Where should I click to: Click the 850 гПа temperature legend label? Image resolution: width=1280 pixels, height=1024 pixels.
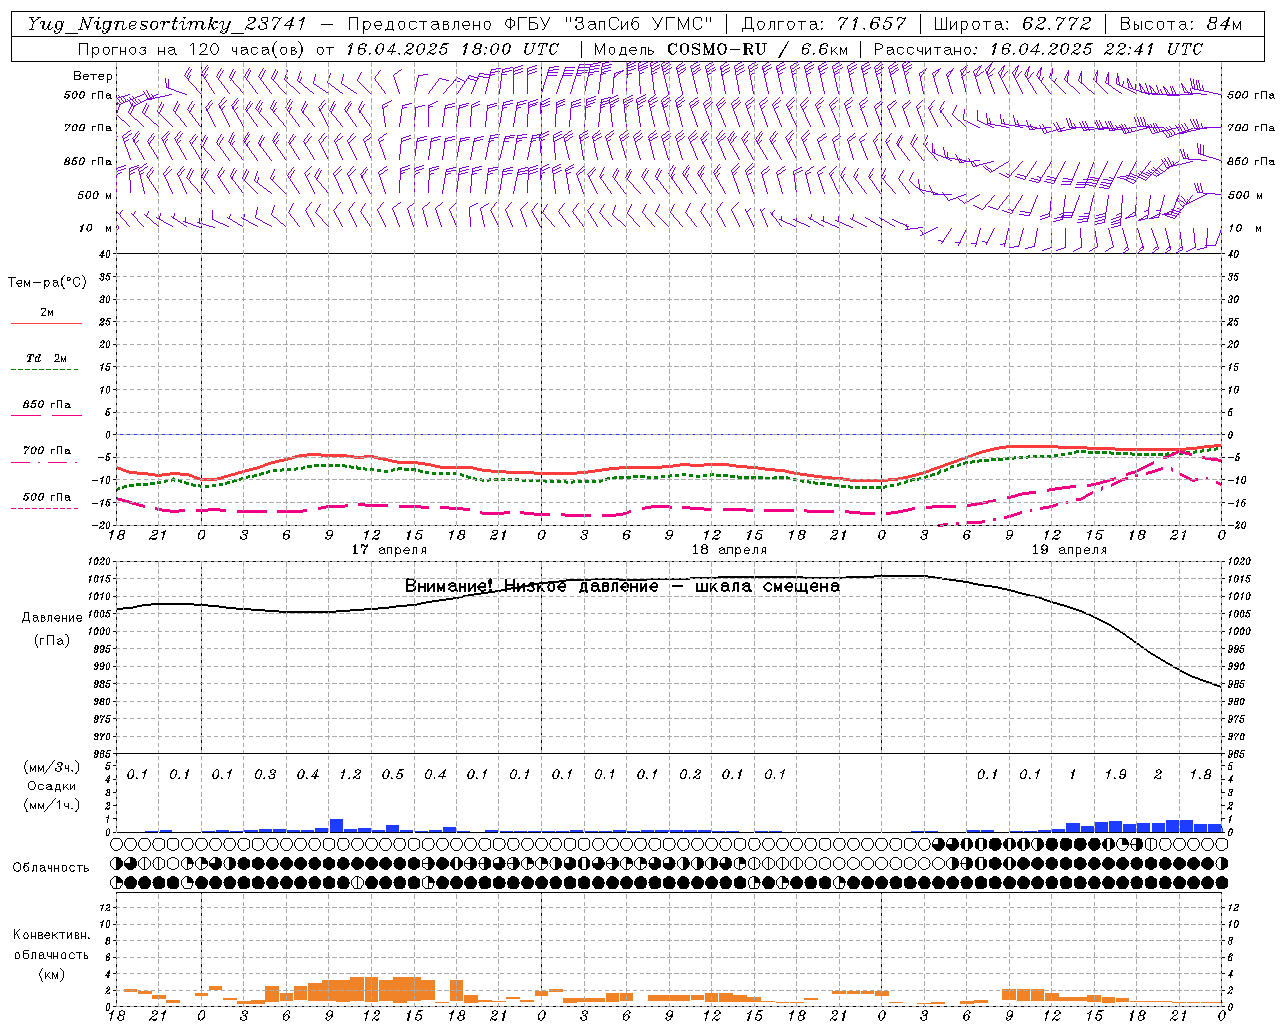coord(46,405)
